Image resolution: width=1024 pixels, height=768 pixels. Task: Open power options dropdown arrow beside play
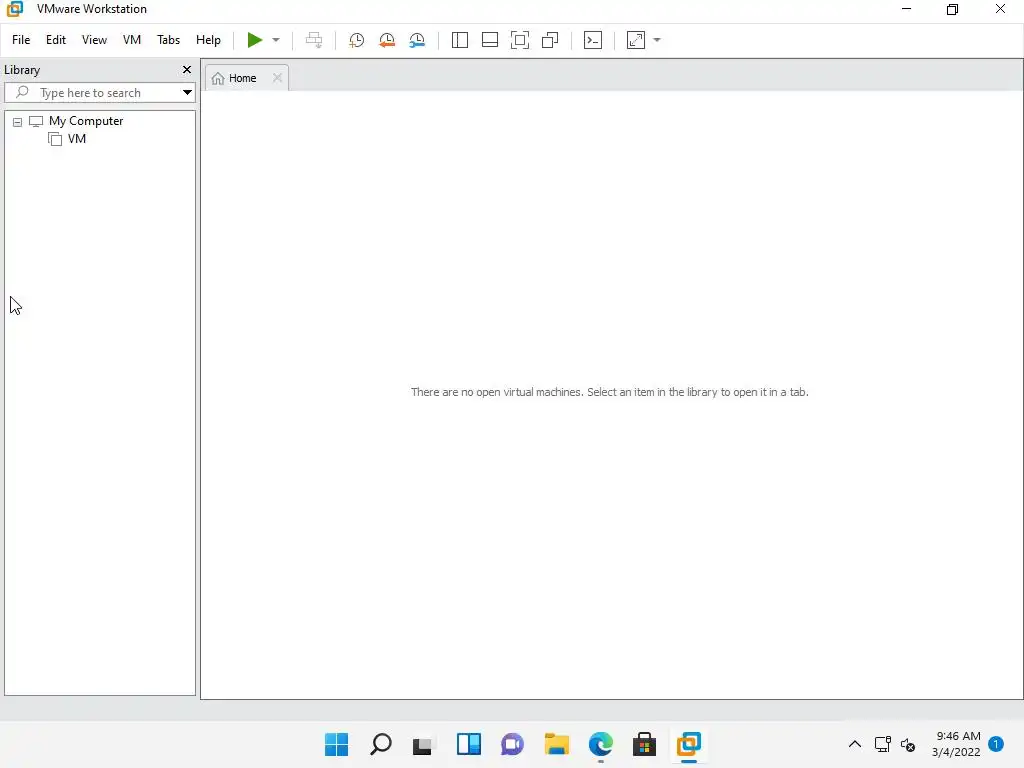pyautogui.click(x=276, y=40)
